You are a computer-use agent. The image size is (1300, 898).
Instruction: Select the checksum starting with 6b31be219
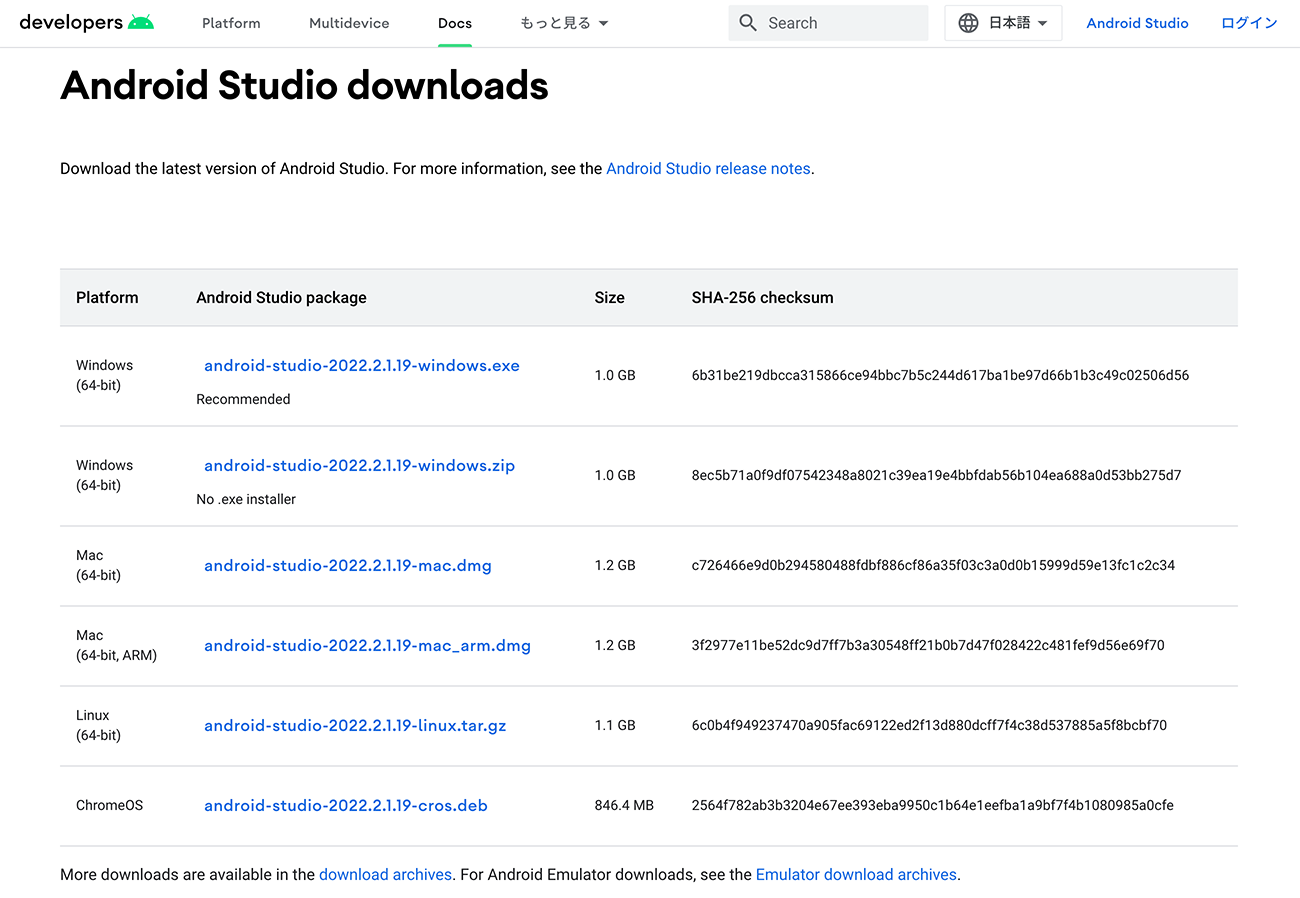[x=940, y=376]
